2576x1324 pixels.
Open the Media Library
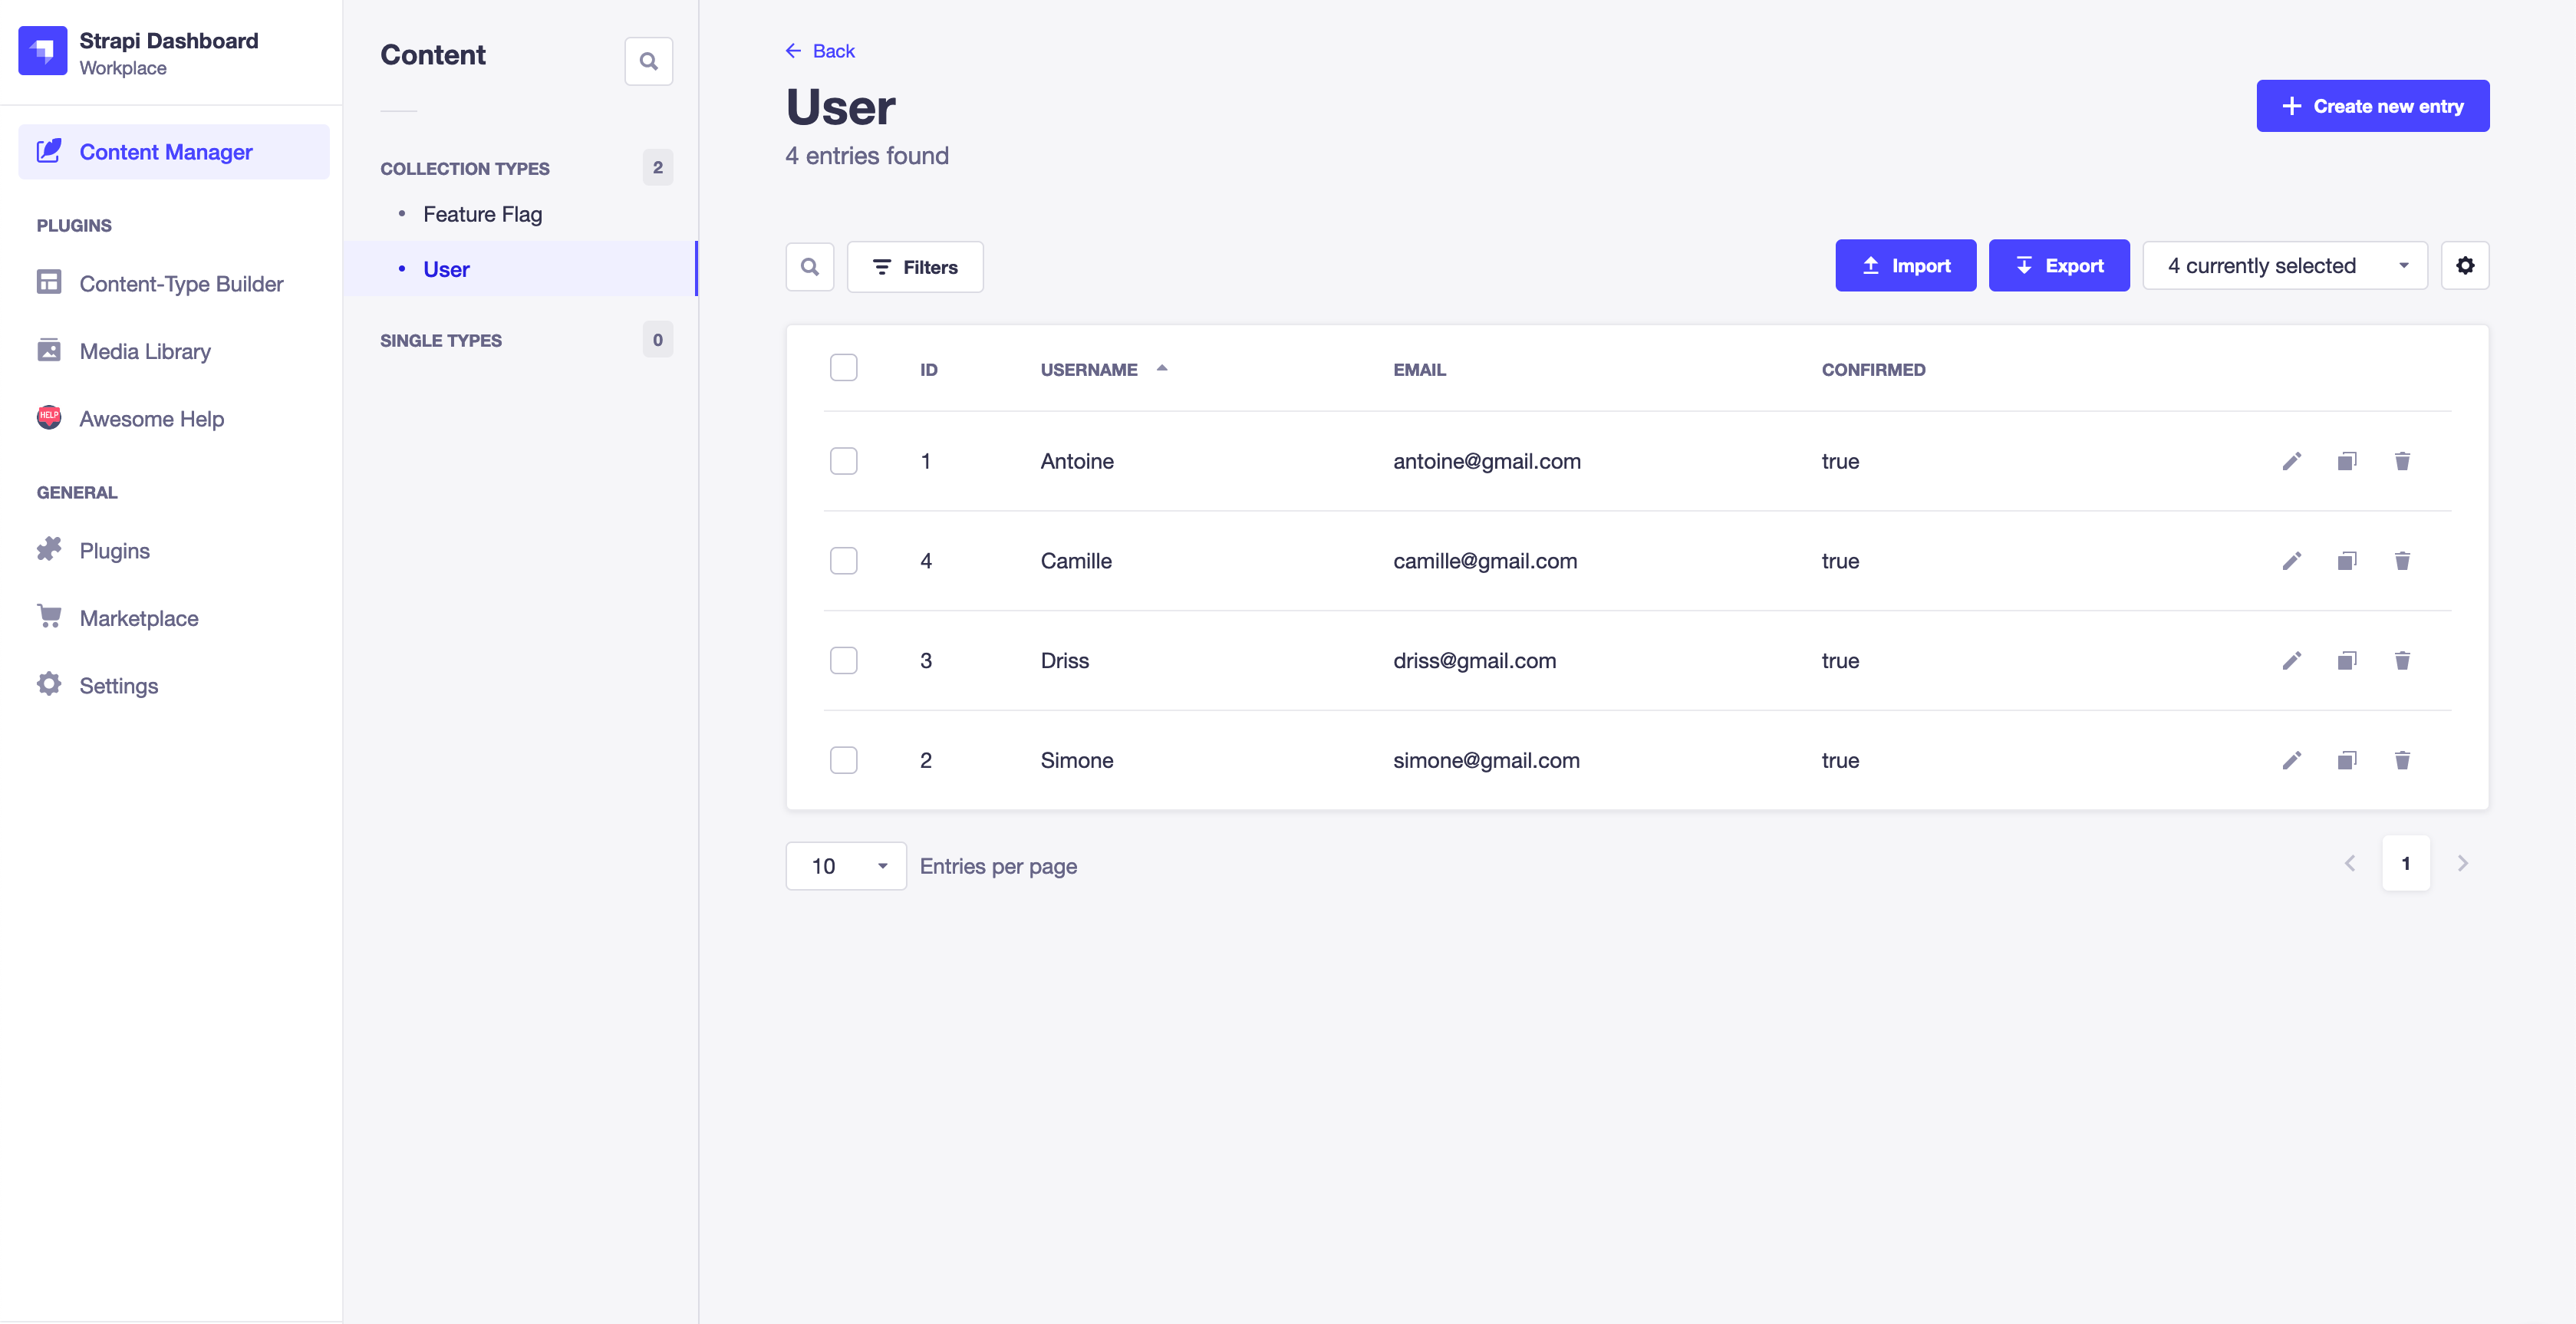pyautogui.click(x=145, y=350)
